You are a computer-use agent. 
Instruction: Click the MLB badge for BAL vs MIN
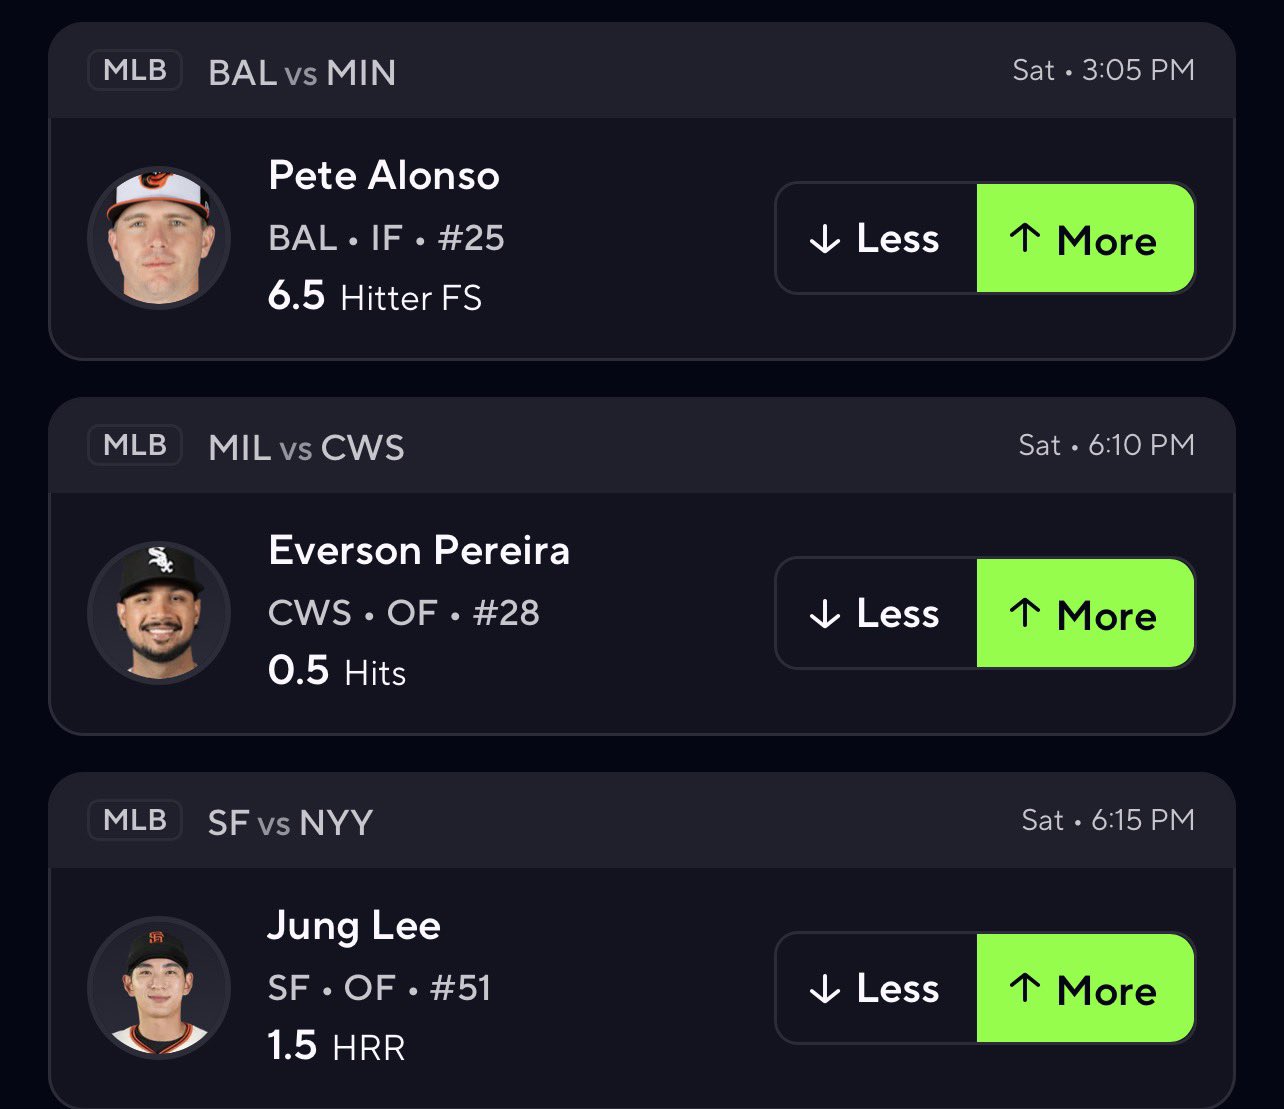pos(135,71)
